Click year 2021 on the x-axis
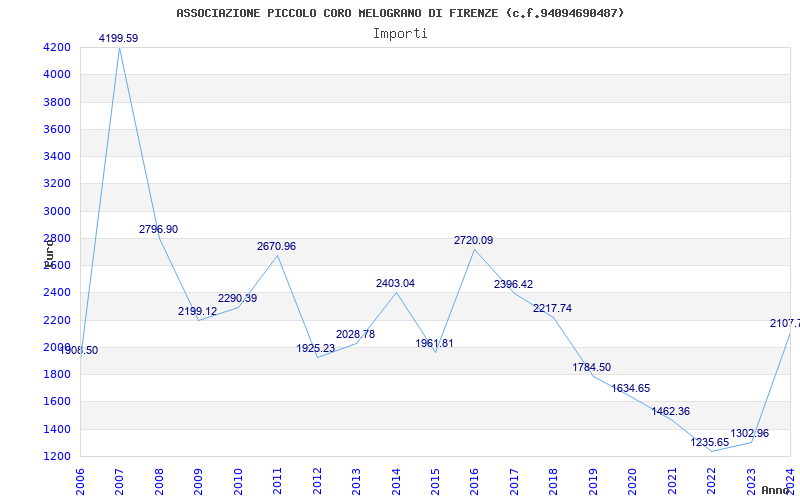Viewport: 800px width, 500px height. tap(672, 480)
